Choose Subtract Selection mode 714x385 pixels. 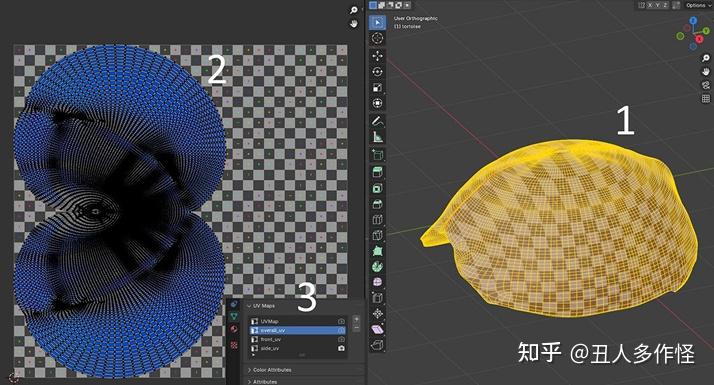click(x=390, y=5)
